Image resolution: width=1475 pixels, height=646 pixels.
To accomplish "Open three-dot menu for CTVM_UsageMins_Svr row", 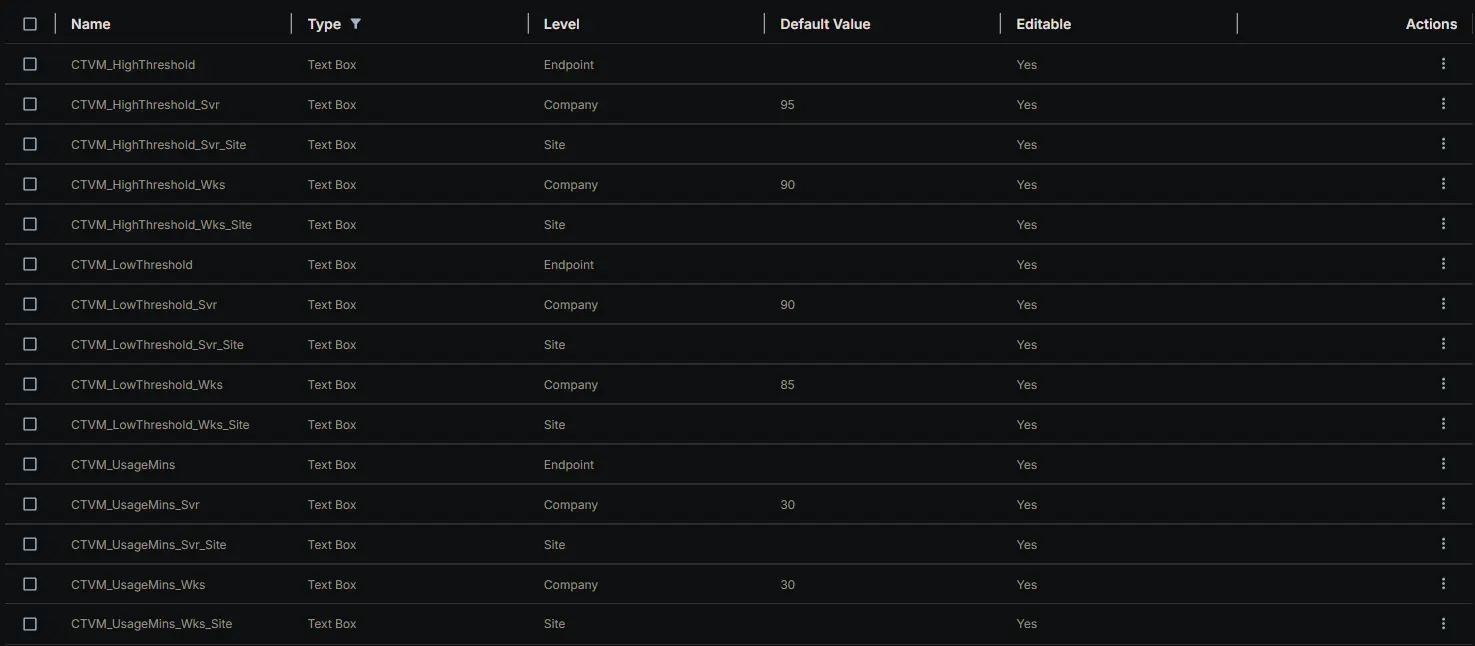I will [x=1443, y=504].
